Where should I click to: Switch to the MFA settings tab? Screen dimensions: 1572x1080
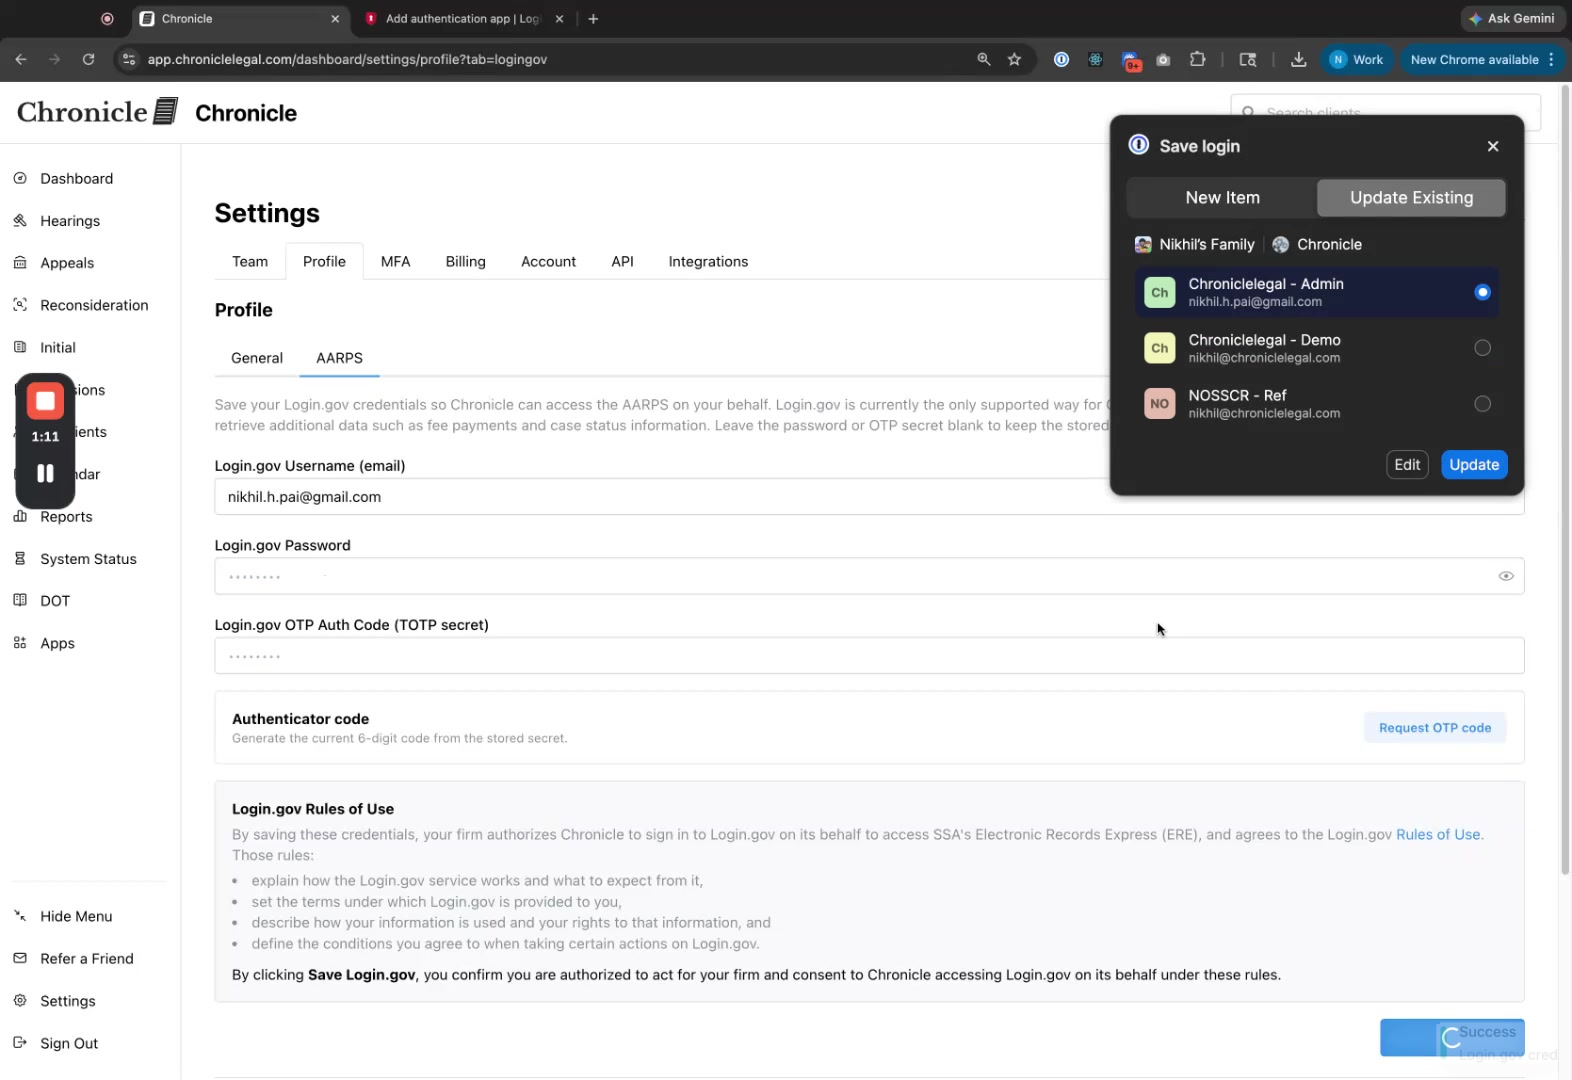395,261
